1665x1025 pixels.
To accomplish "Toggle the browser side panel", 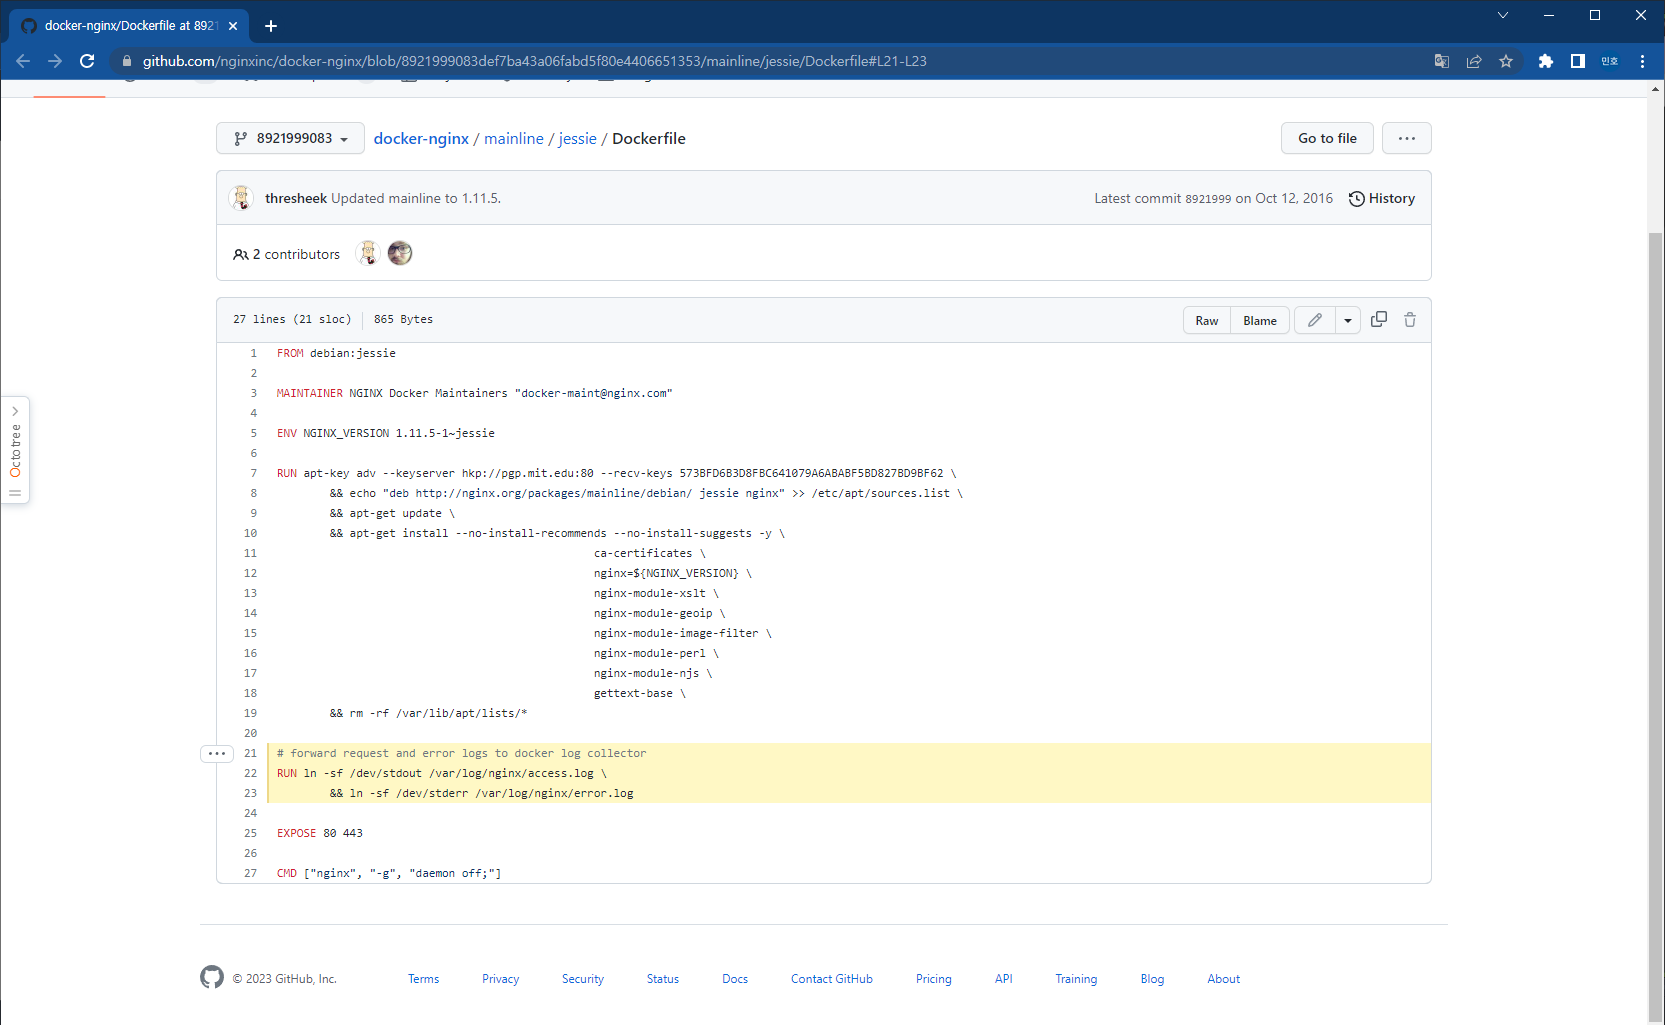I will 1578,61.
